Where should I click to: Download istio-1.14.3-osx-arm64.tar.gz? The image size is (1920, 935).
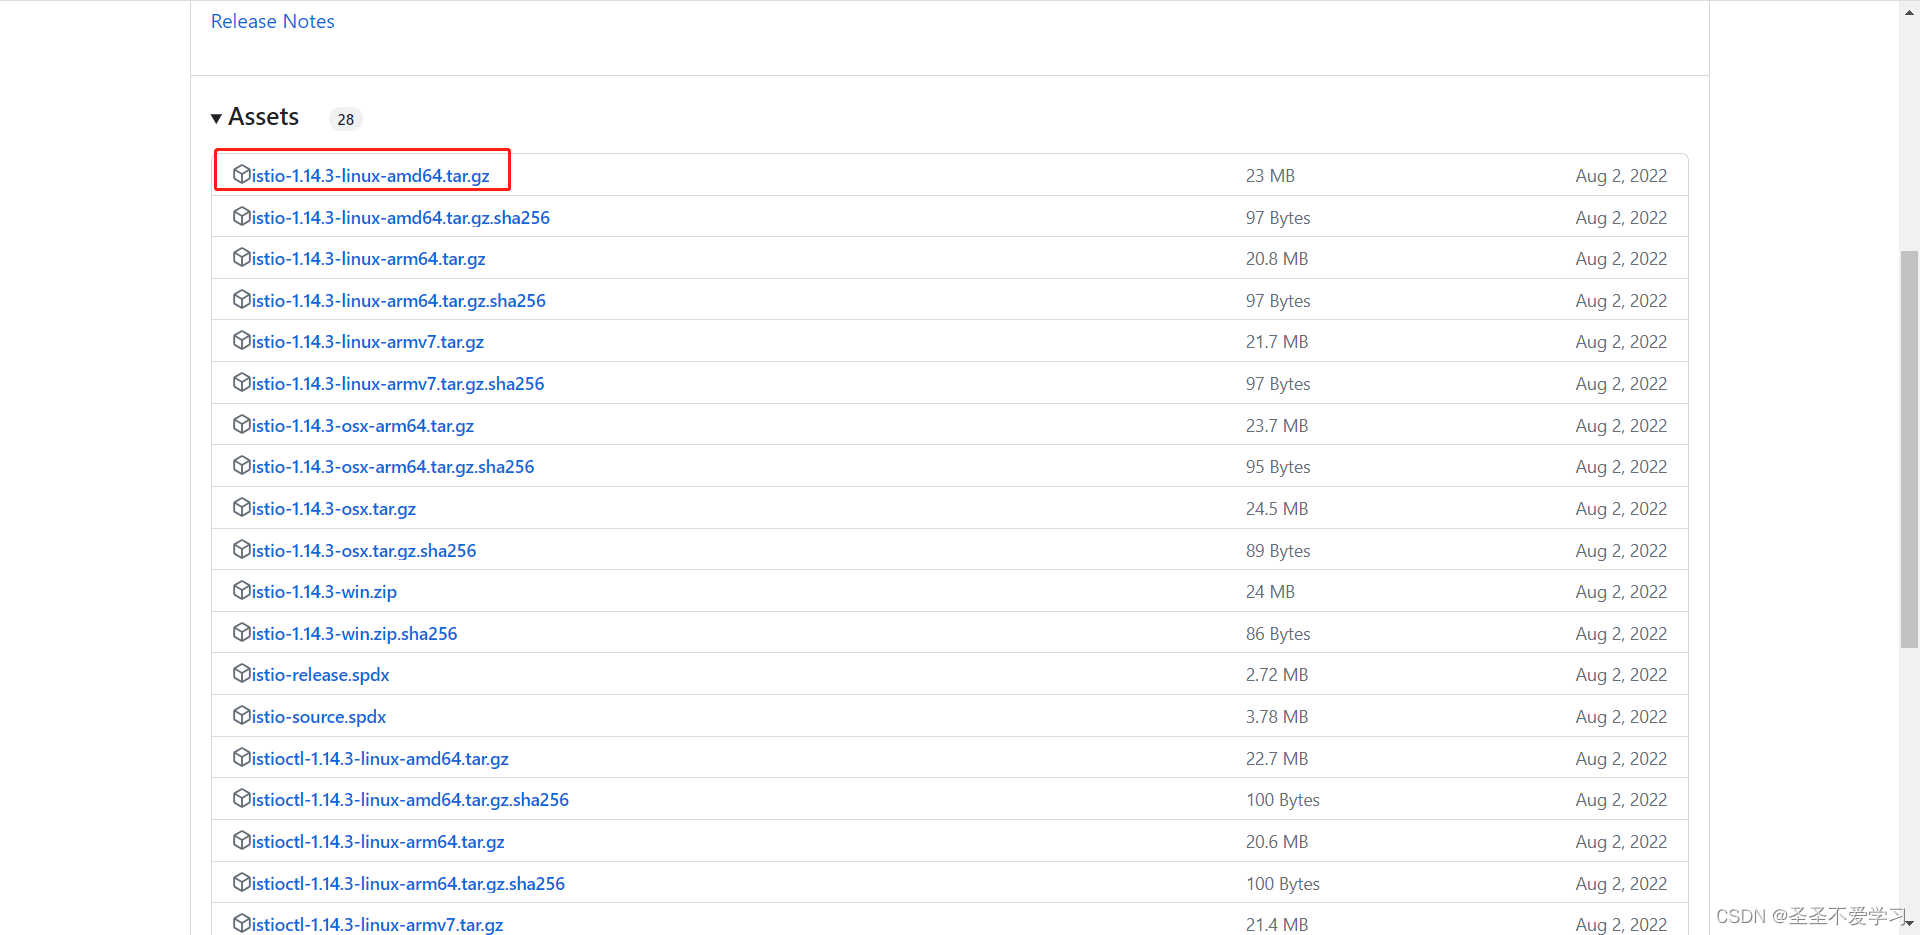click(362, 425)
